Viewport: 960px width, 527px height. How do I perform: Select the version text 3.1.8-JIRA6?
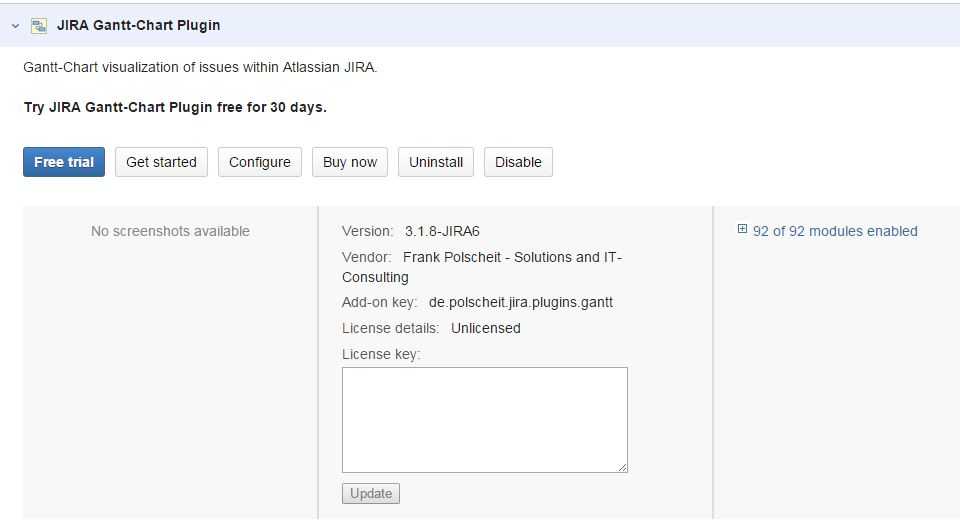click(442, 231)
